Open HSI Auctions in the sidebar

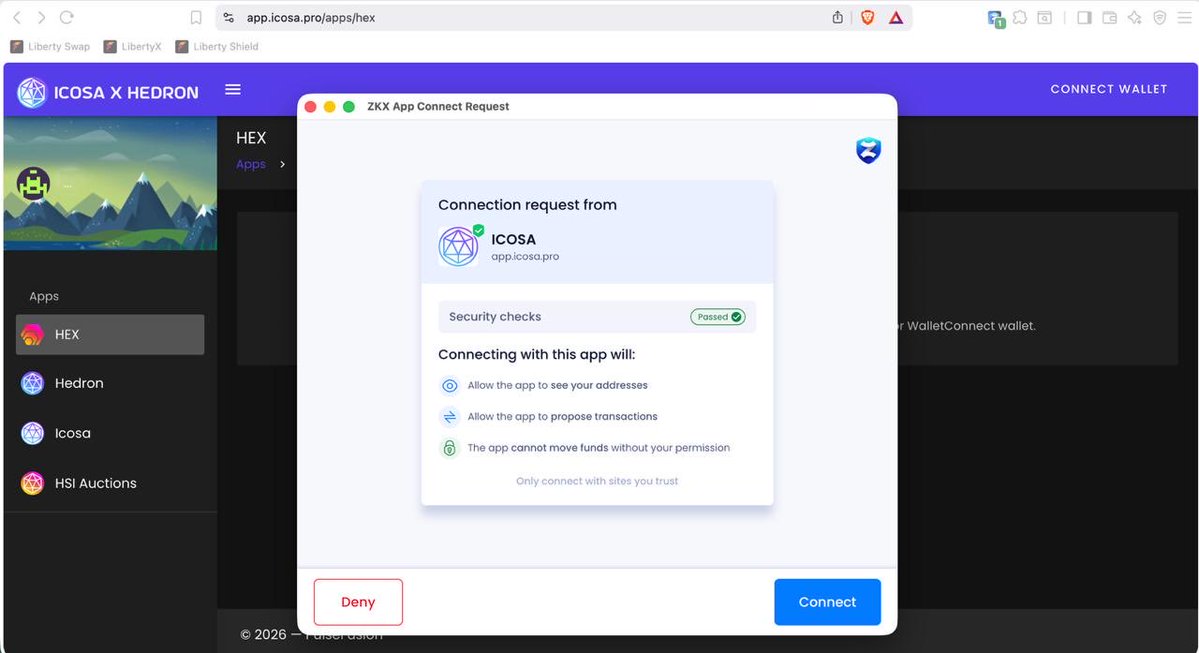(110, 483)
